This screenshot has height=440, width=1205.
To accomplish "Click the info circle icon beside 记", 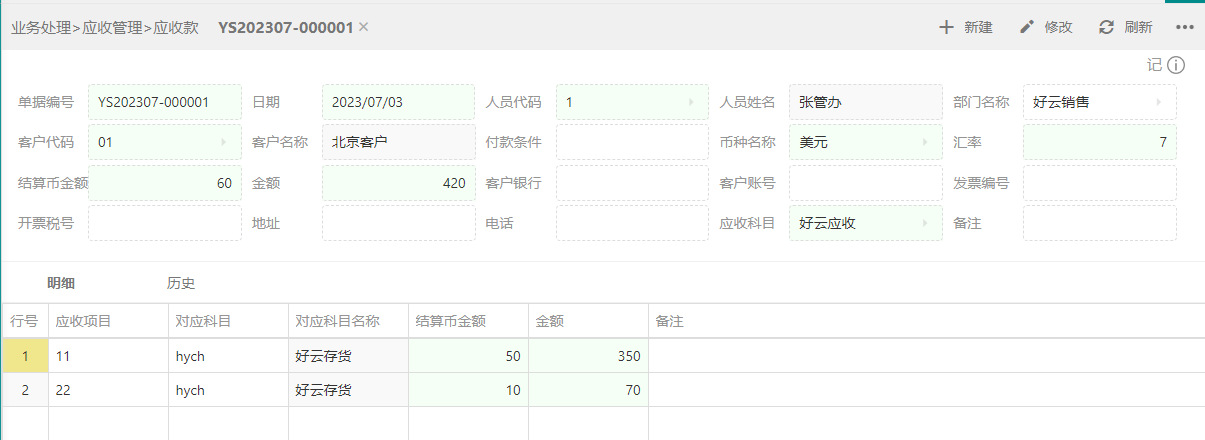I will point(1176,65).
